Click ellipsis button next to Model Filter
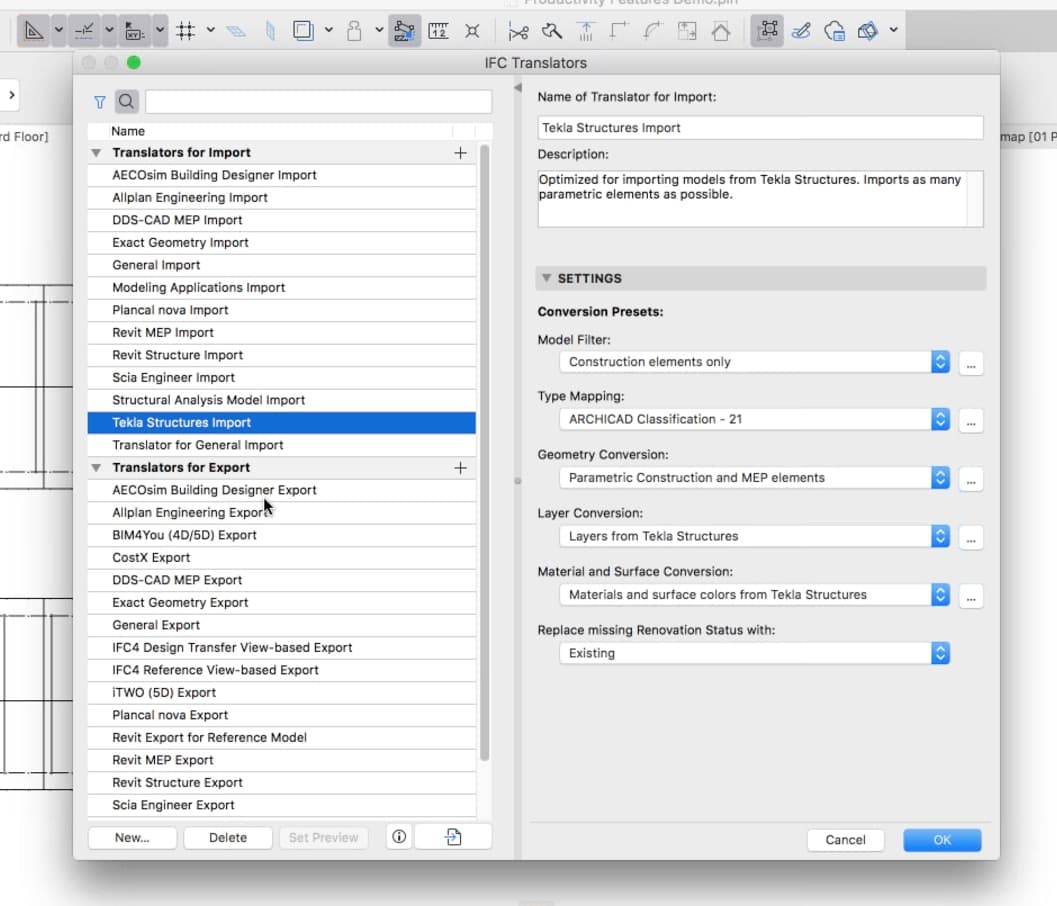 tap(971, 364)
